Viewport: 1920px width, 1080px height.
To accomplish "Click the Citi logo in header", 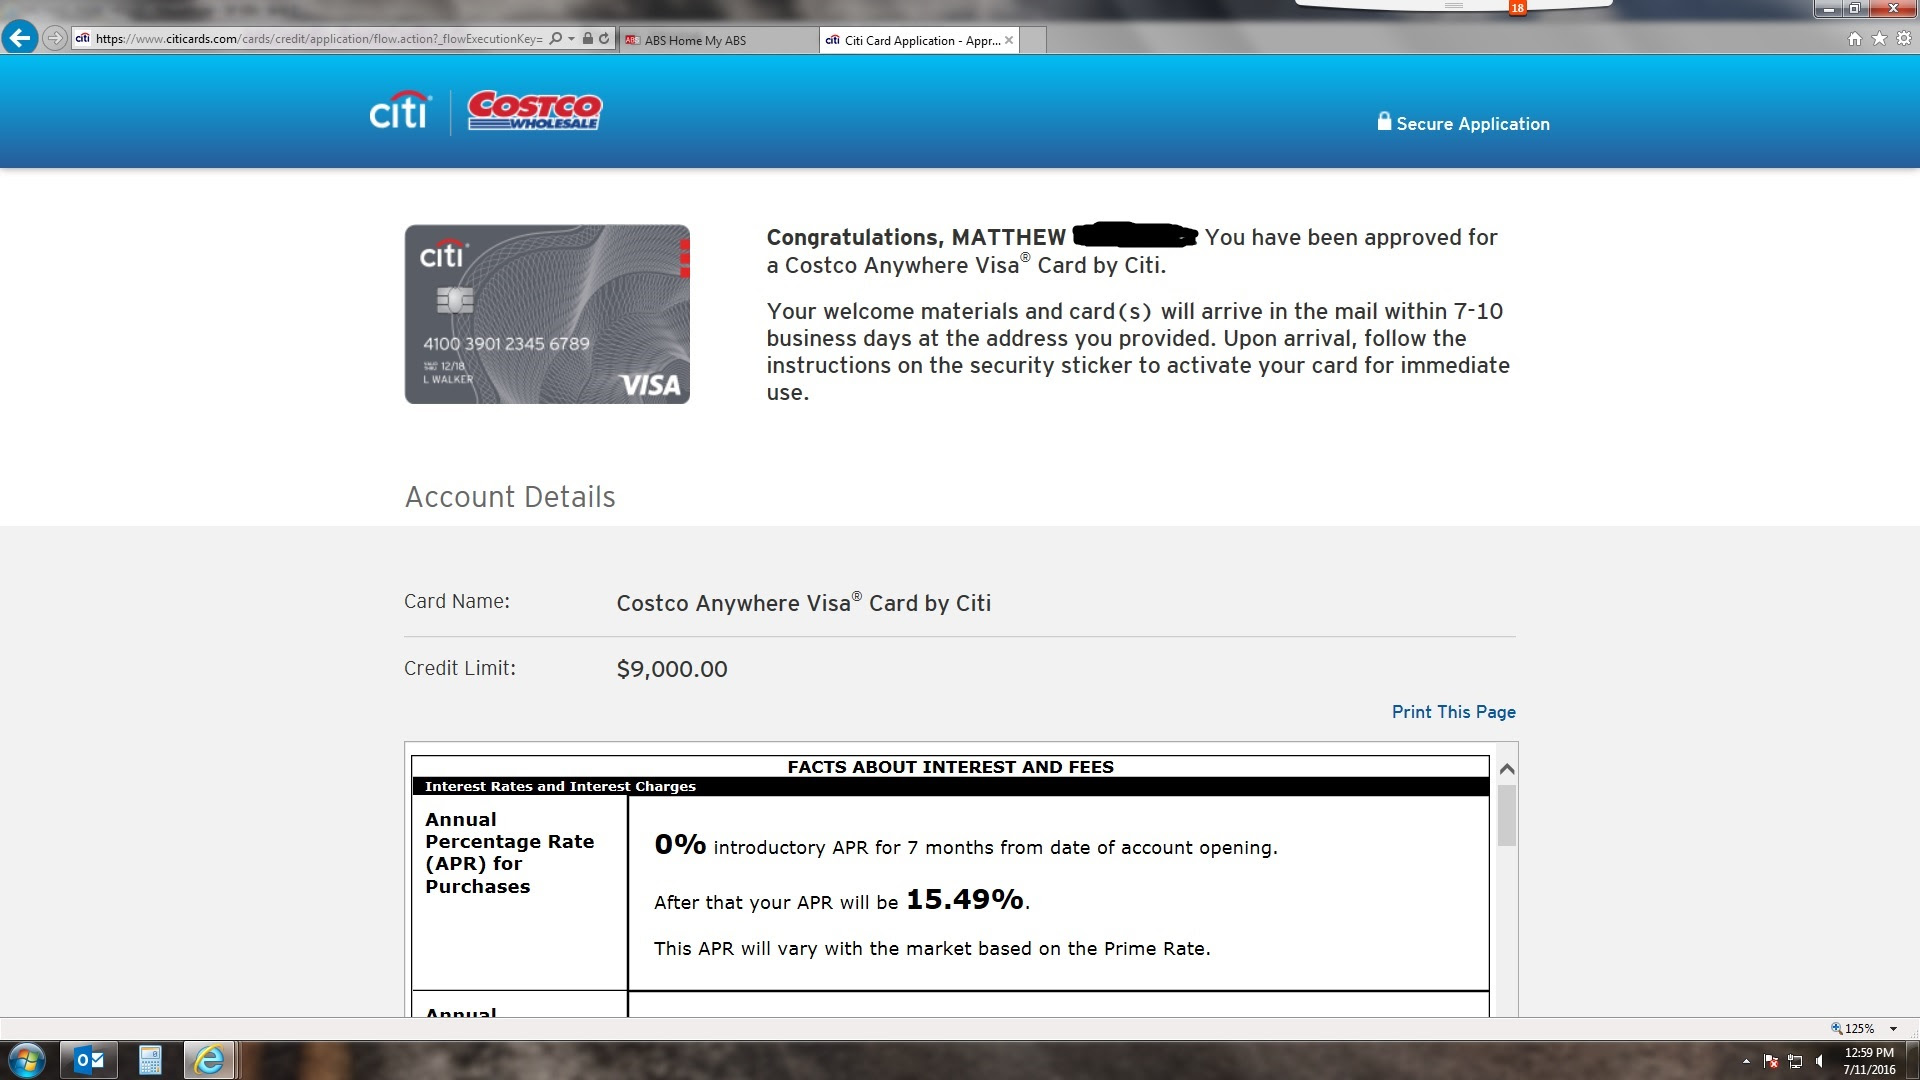I will pos(400,111).
